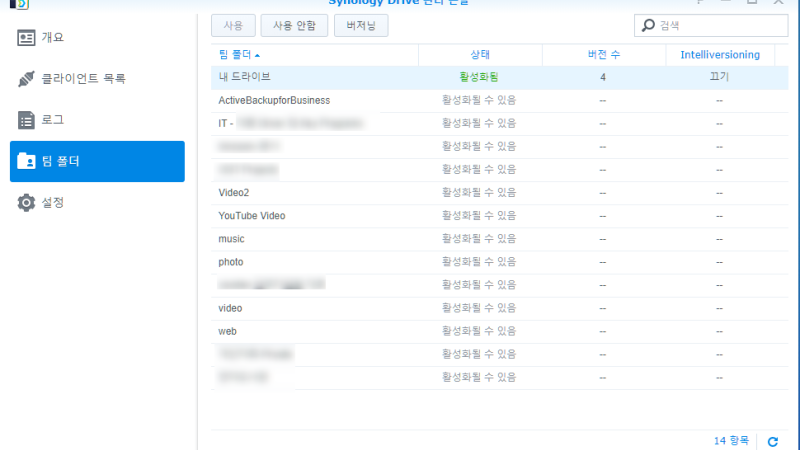Select the music folder row
The width and height of the screenshot is (800, 450).
click(x=499, y=239)
